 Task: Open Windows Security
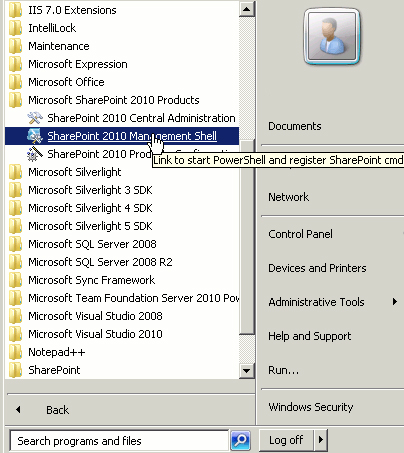[x=311, y=407]
